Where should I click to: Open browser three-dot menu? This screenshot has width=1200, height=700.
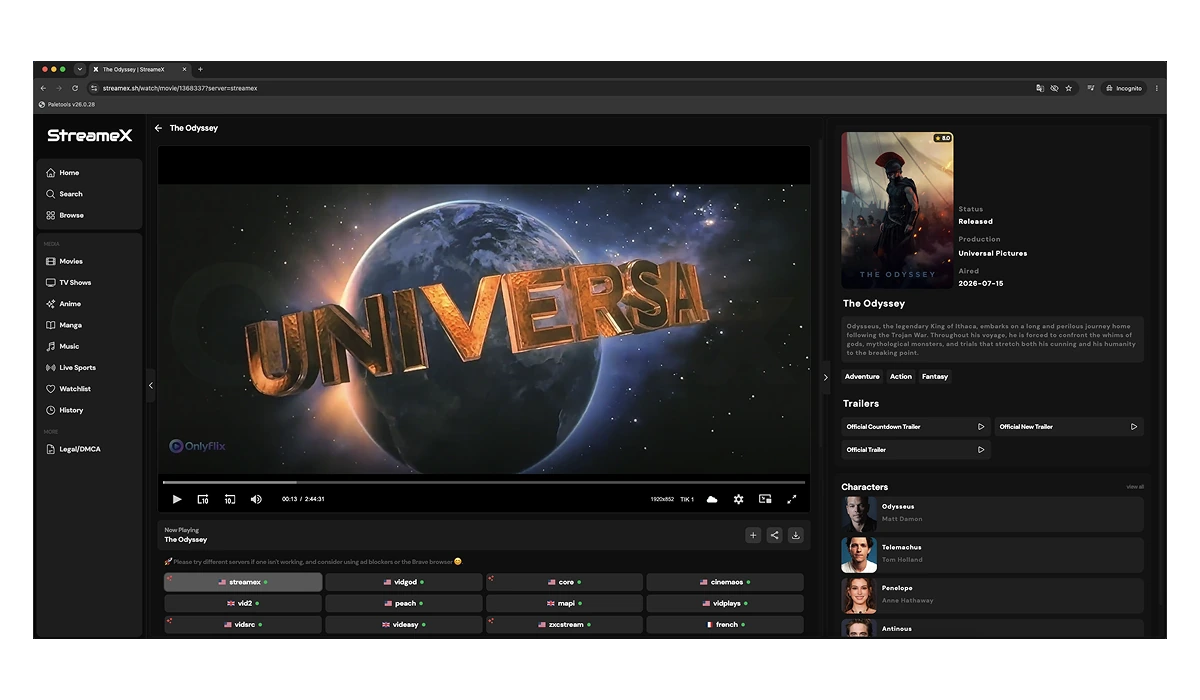pos(1157,88)
